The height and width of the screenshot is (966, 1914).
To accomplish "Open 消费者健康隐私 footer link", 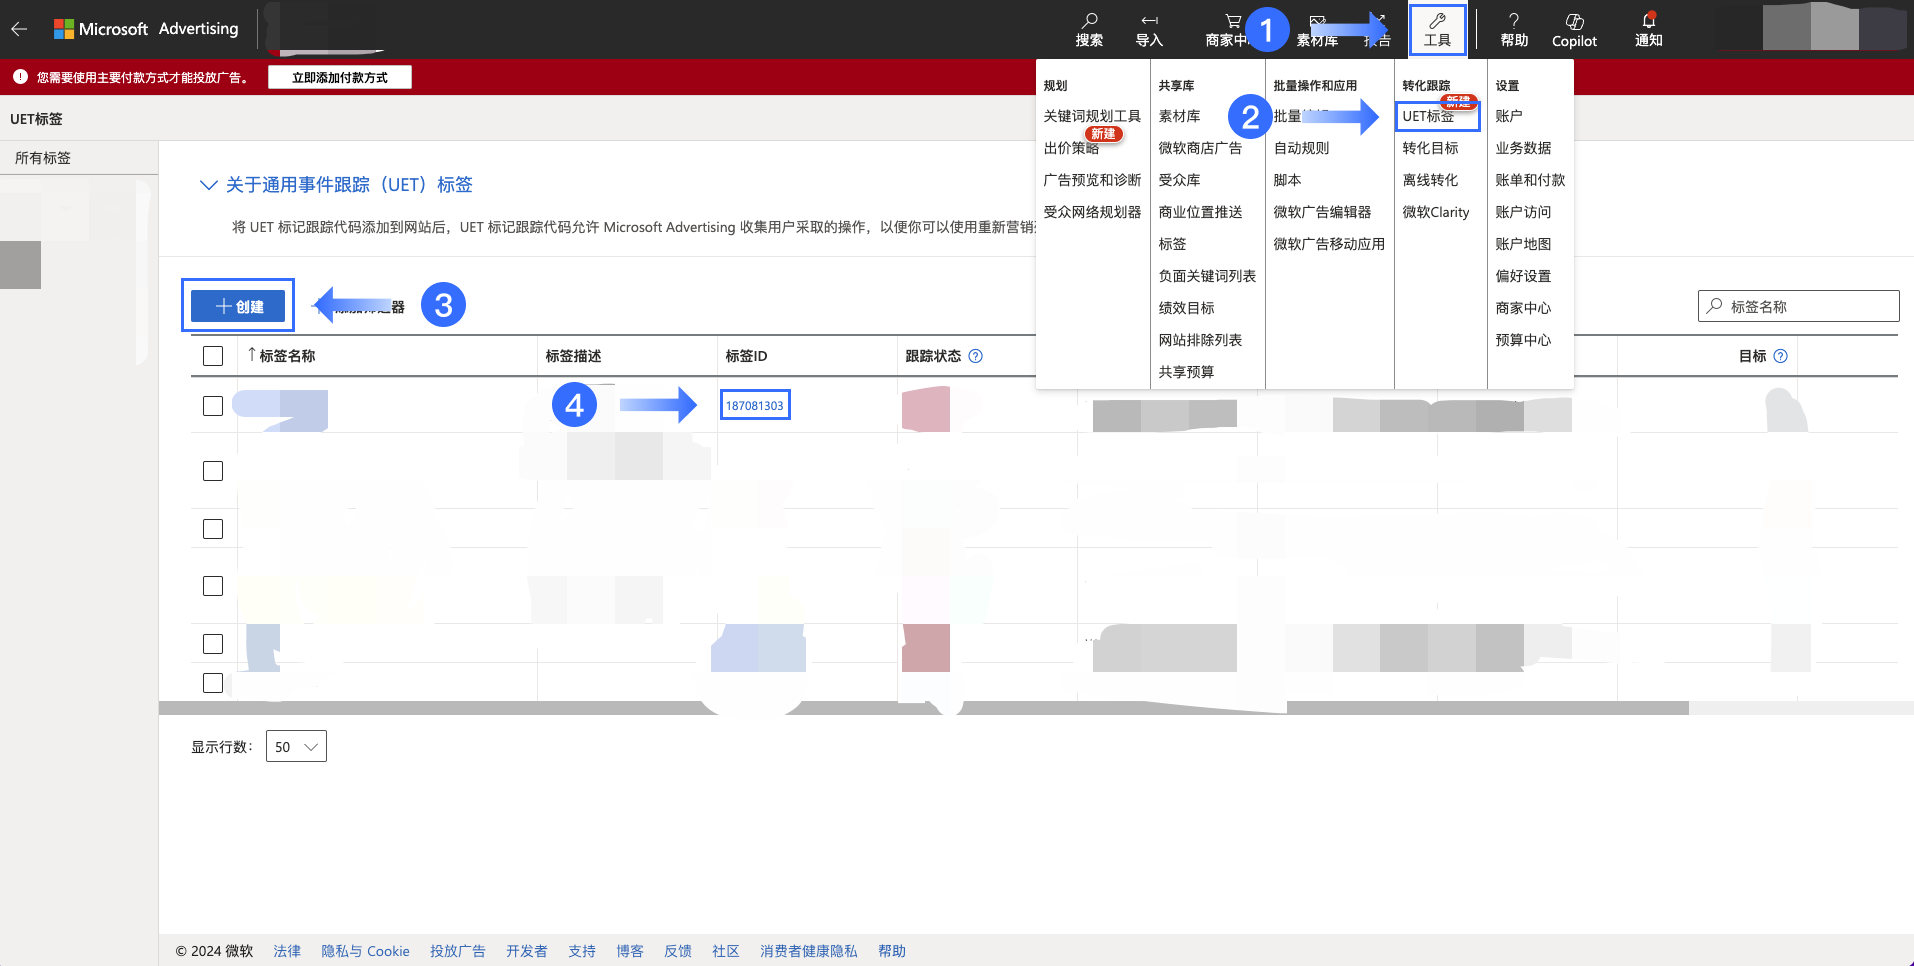I will click(808, 951).
